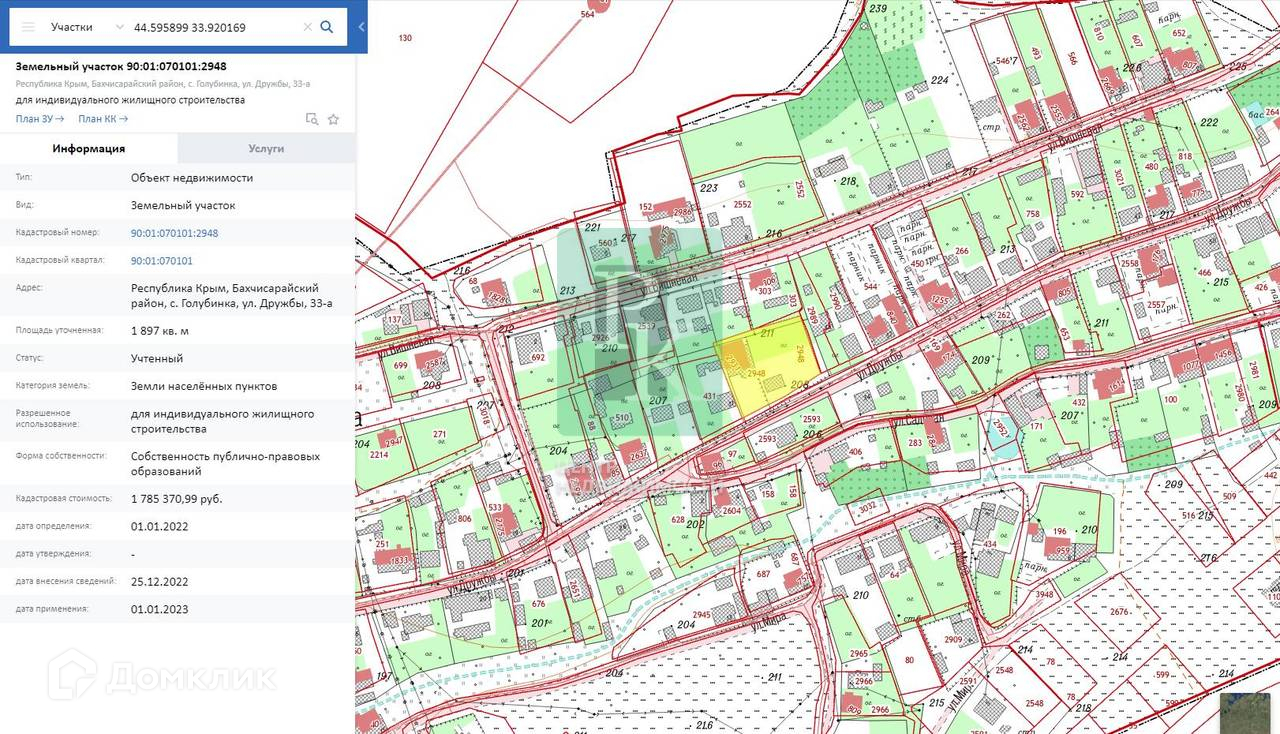Switch to satellite basemap thumbnail
Image resolution: width=1280 pixels, height=734 pixels.
click(x=1244, y=712)
